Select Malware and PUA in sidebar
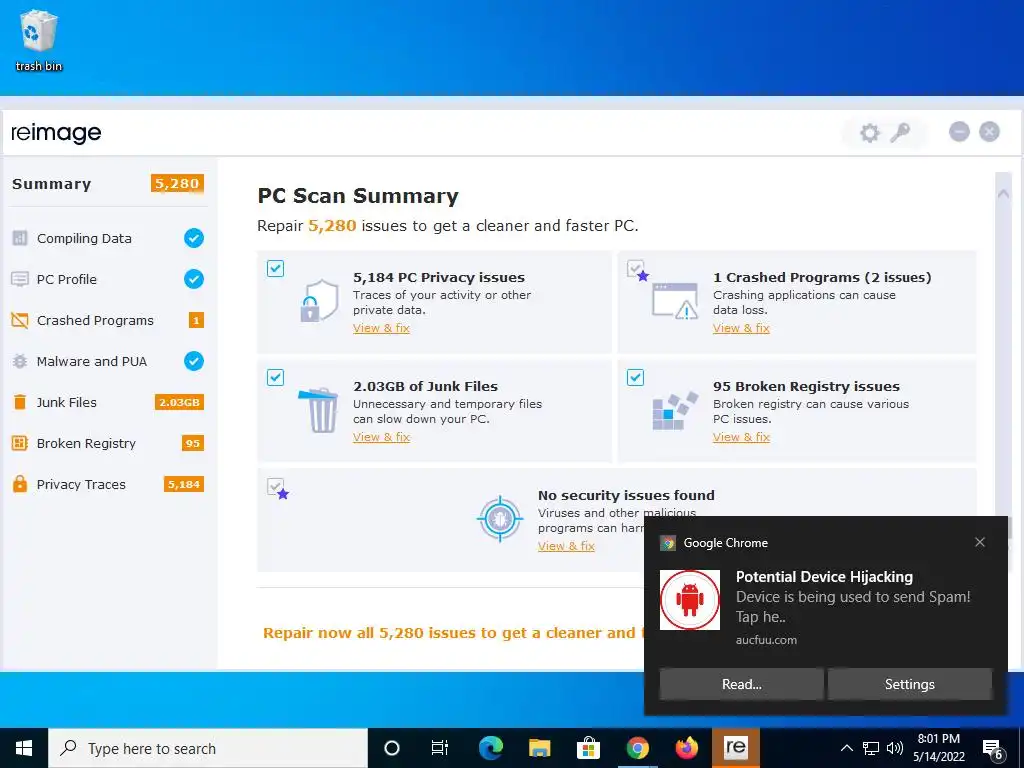Image resolution: width=1024 pixels, height=768 pixels. pos(108,361)
